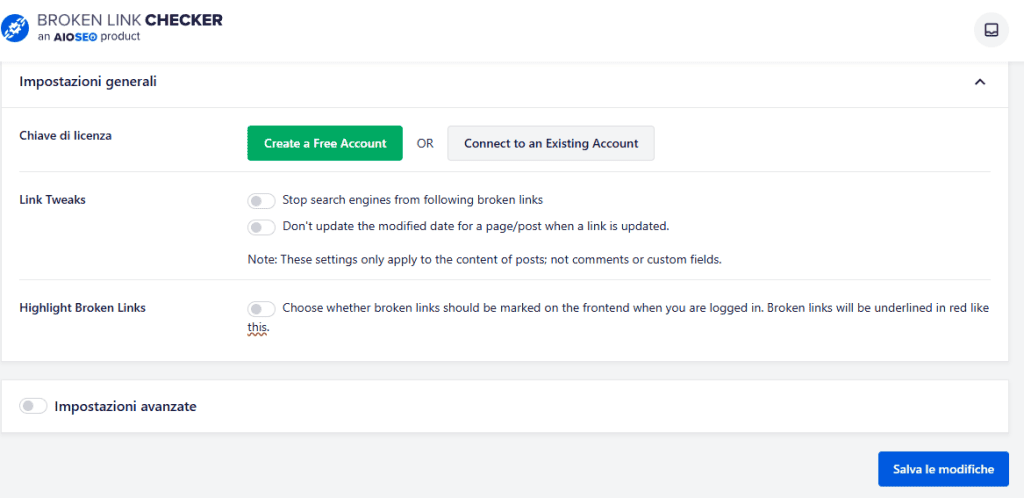
Task: Click the 'an AIOSEO product' tagline
Action: coord(89,37)
